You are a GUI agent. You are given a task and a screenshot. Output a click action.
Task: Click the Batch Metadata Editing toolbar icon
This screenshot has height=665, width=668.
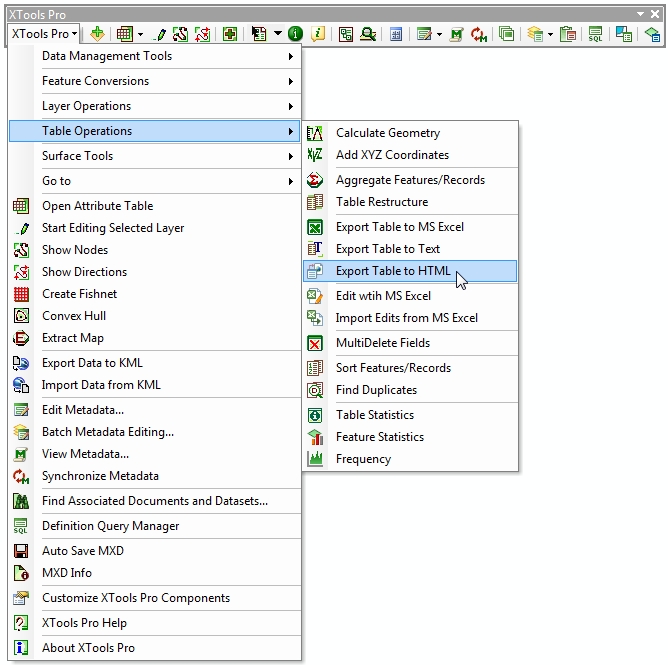coord(535,34)
